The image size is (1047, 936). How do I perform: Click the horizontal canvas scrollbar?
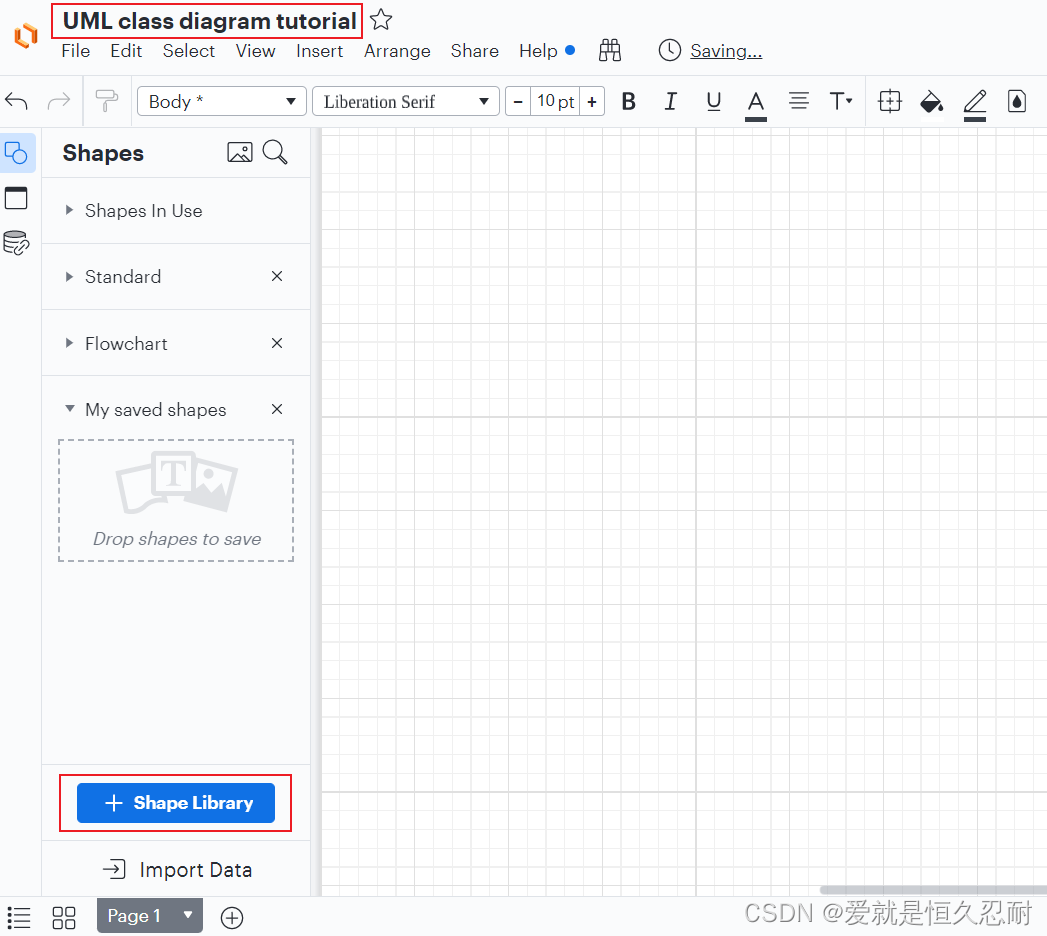click(x=933, y=890)
